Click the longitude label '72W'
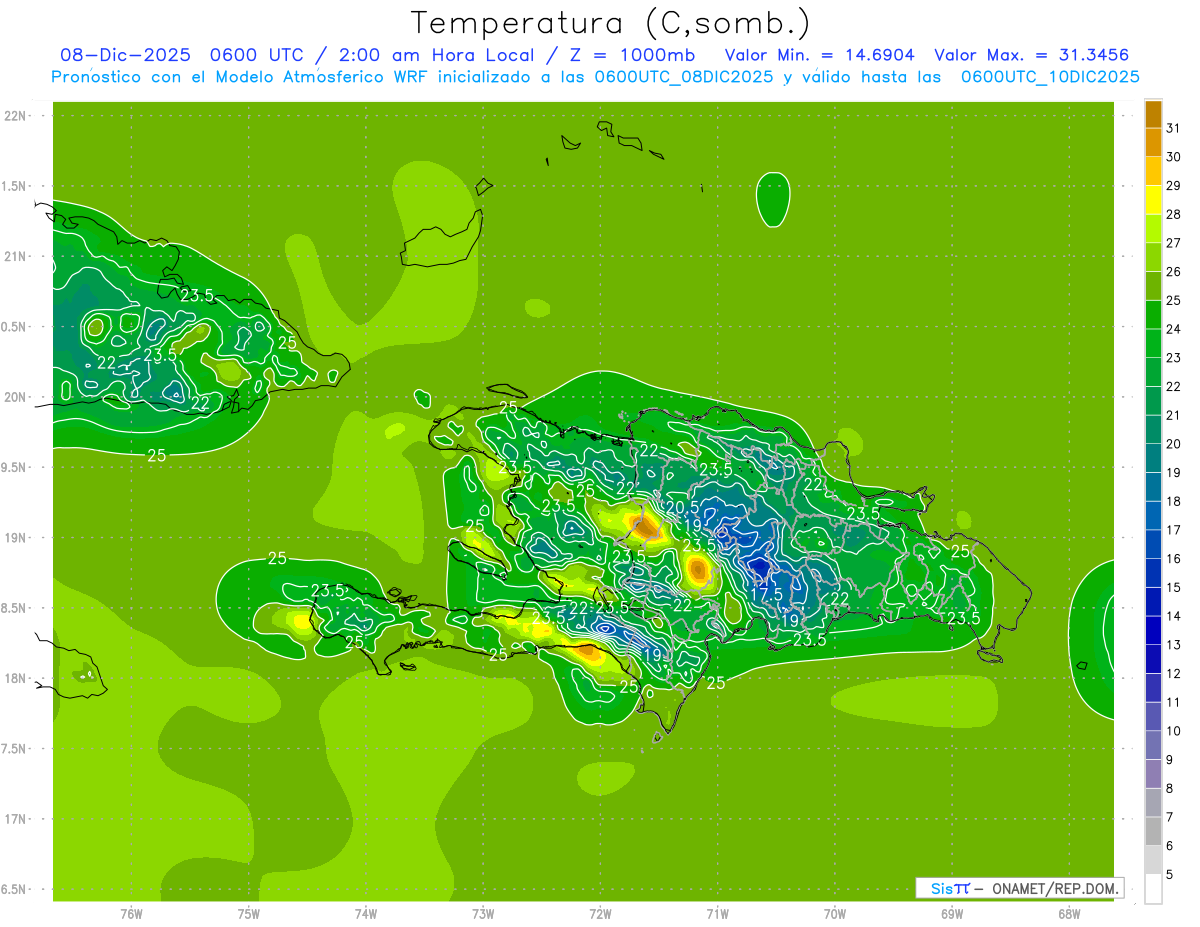1200x927 pixels. click(x=600, y=914)
